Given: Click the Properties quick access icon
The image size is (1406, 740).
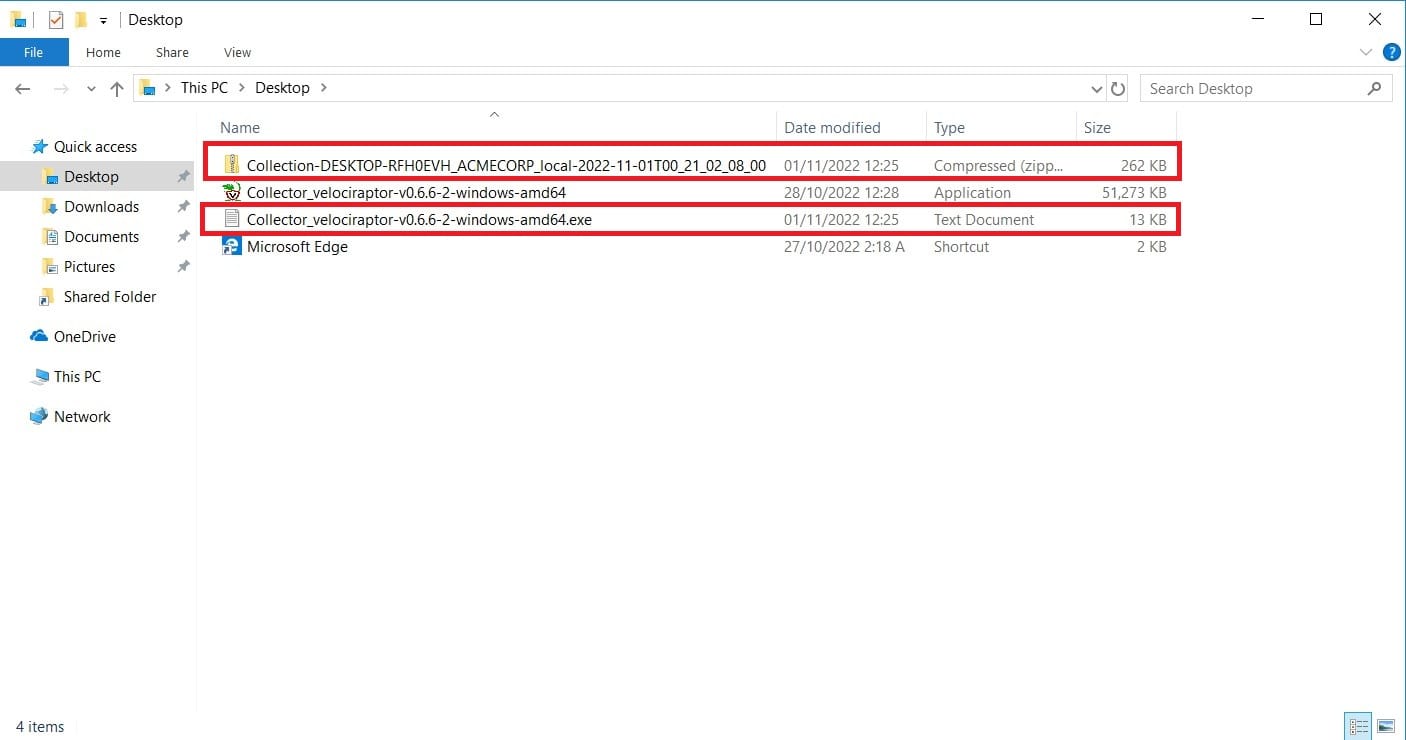Looking at the screenshot, I should (56, 19).
